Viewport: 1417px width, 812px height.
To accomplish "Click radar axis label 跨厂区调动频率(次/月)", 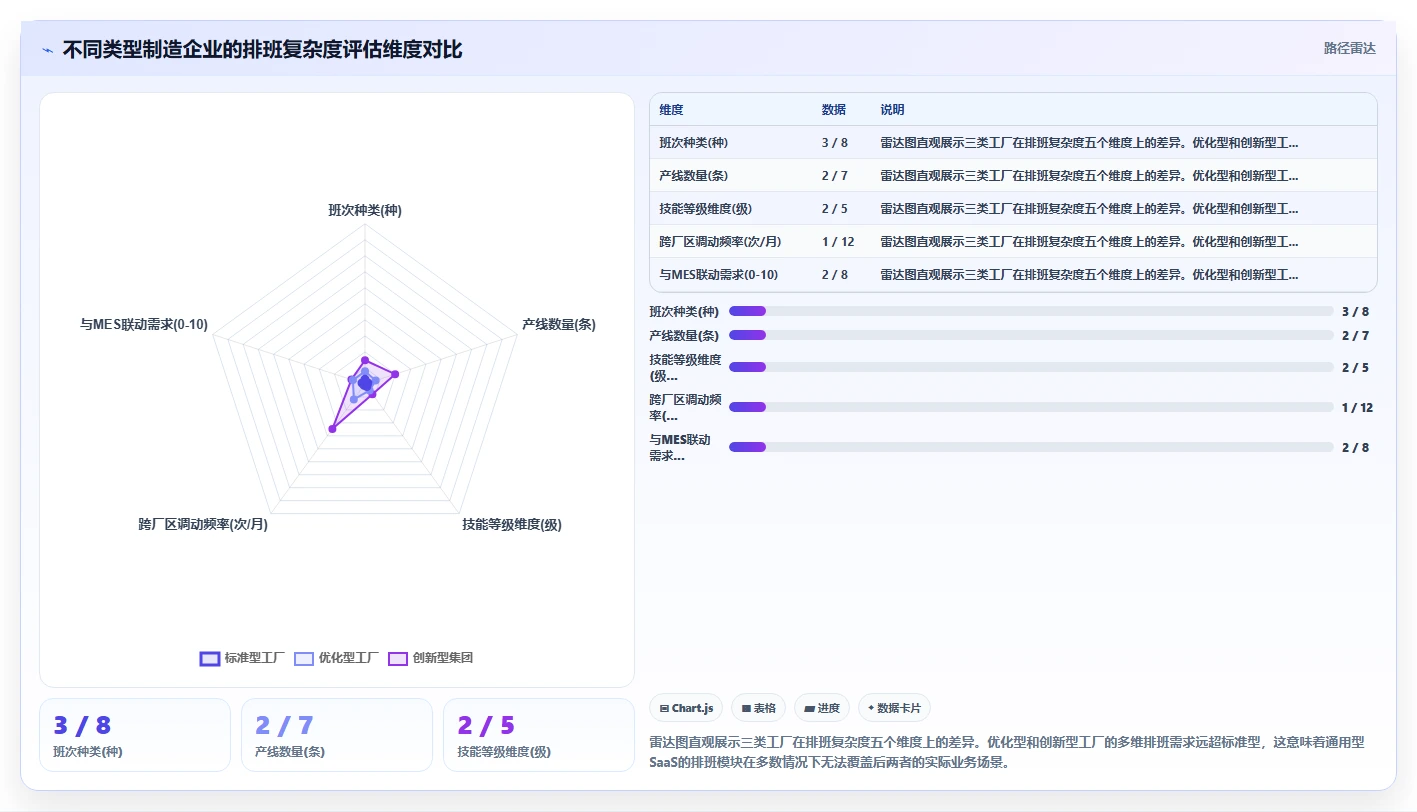I will (x=203, y=524).
